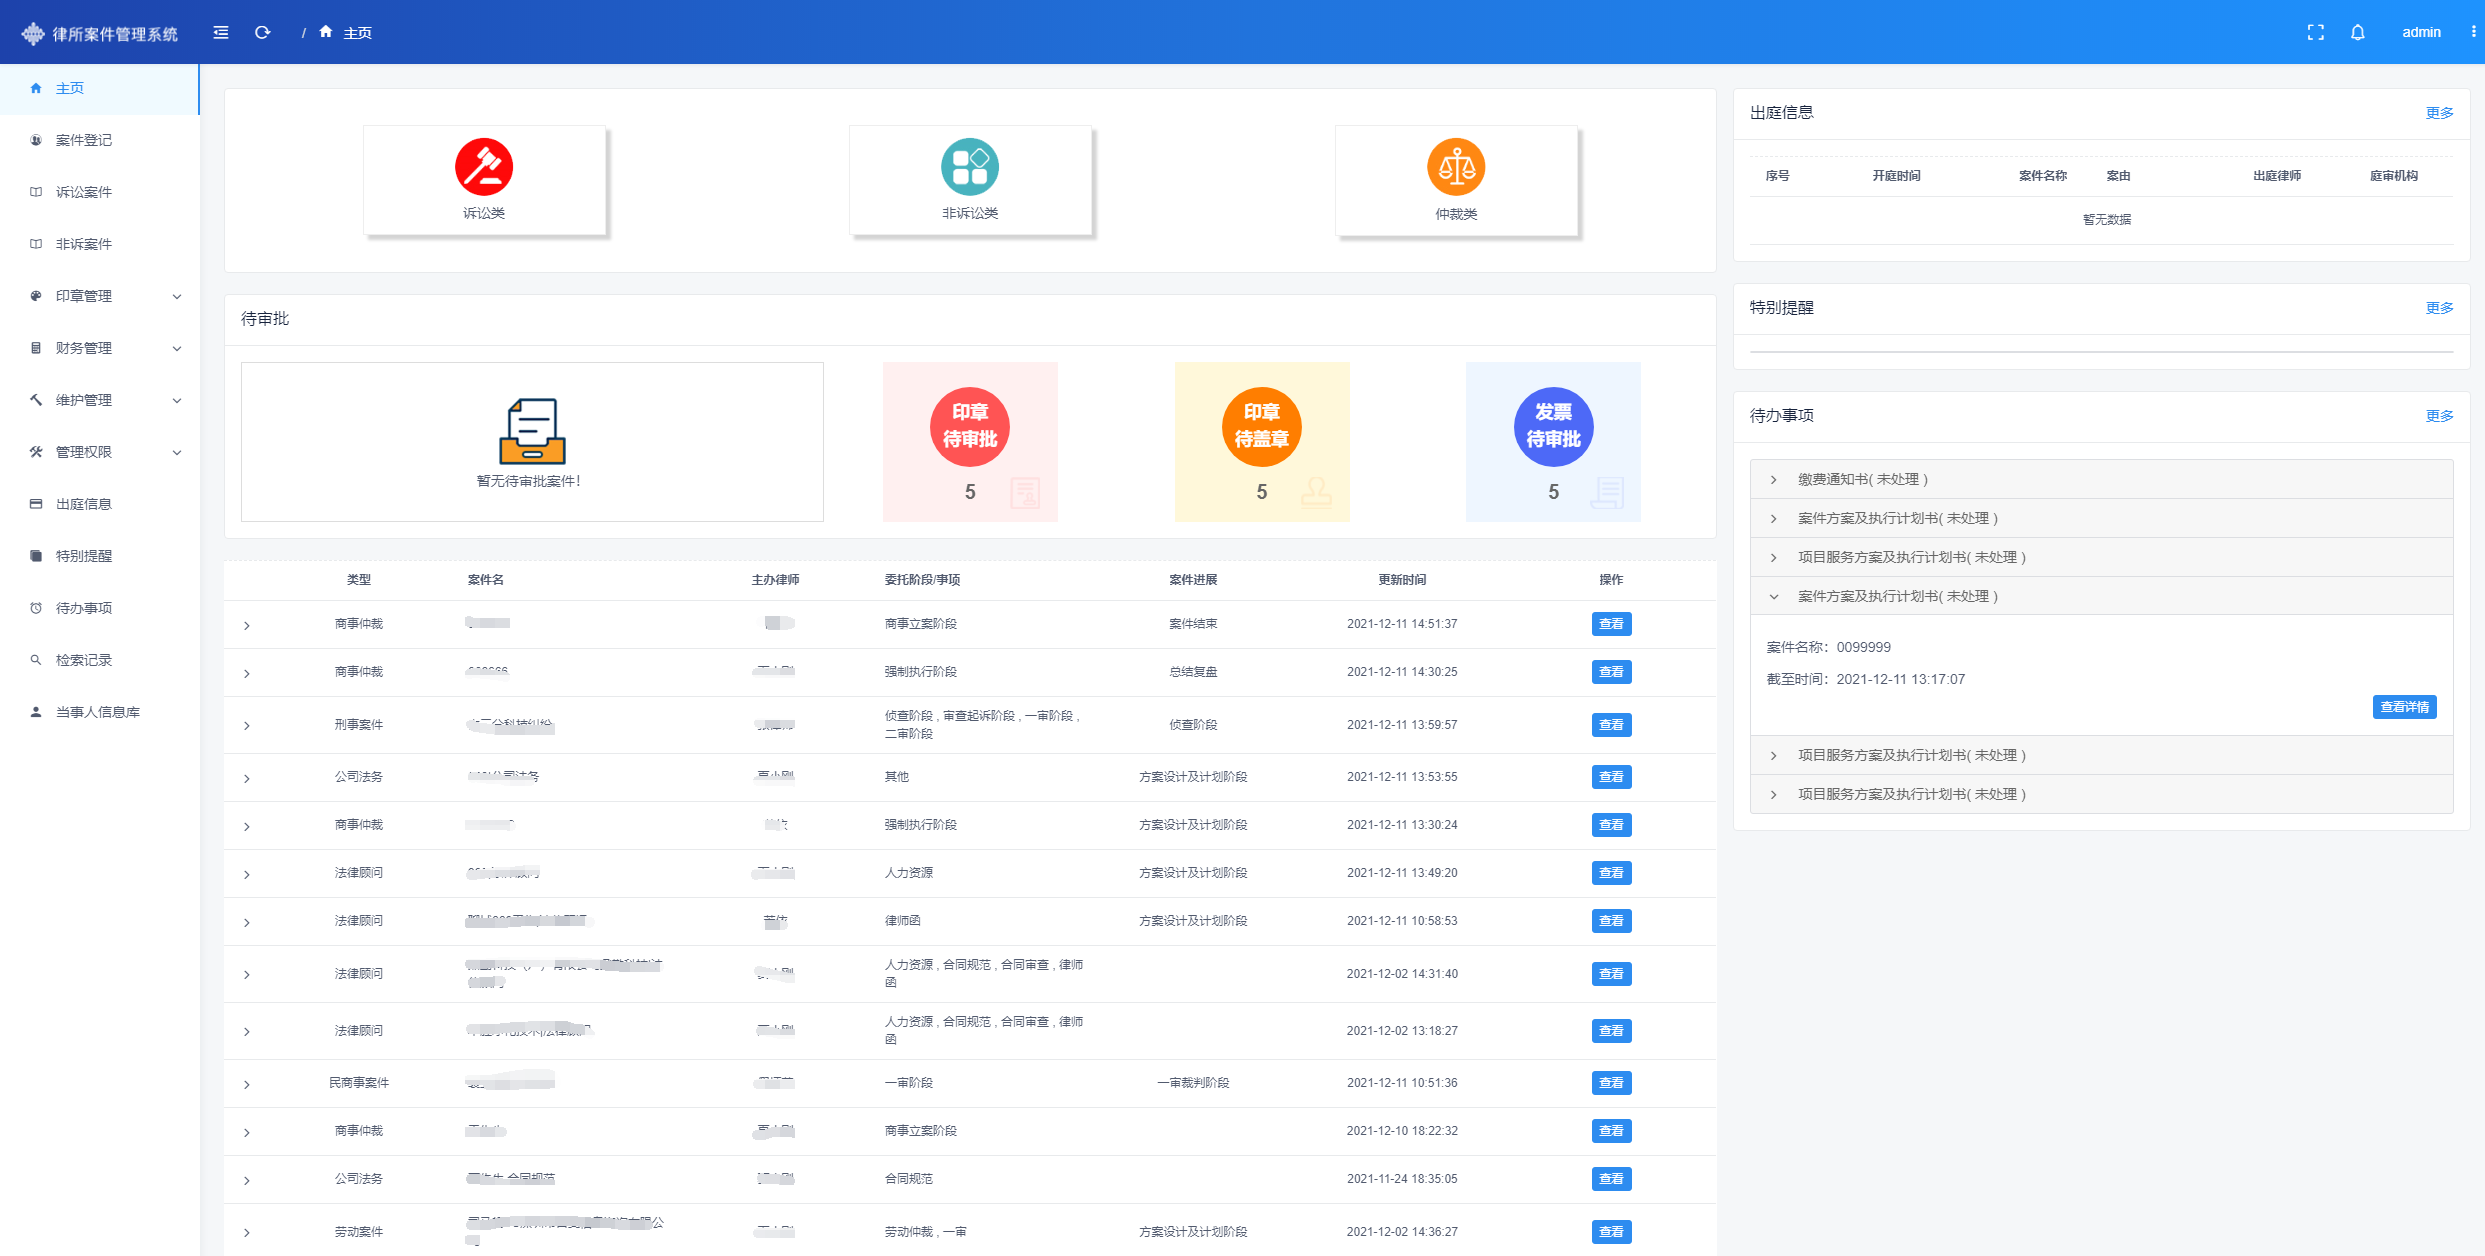Viewport: 2485px width, 1256px height.
Task: Click the 发票待审批 blue circle
Action: [1552, 427]
